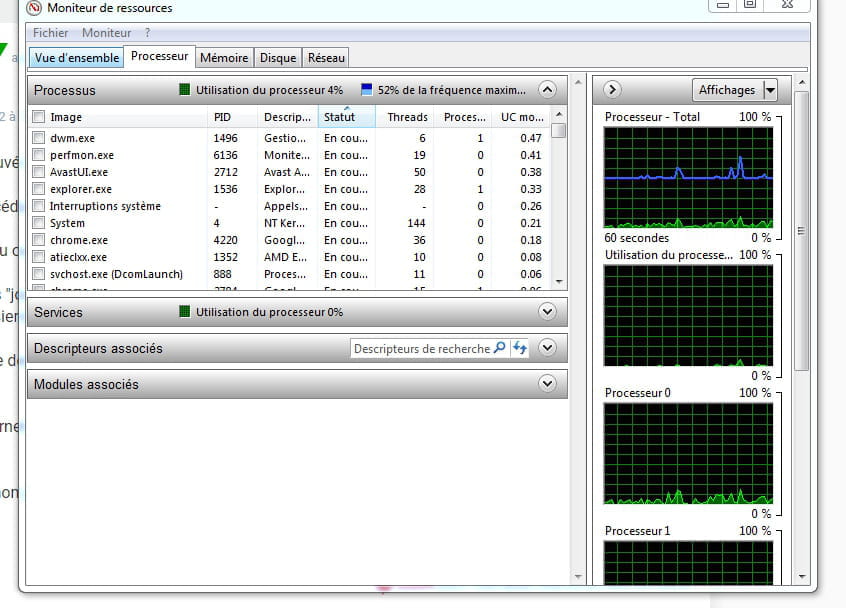Click the refresh arrows icon beside search
This screenshot has height=608, width=846.
(x=520, y=348)
